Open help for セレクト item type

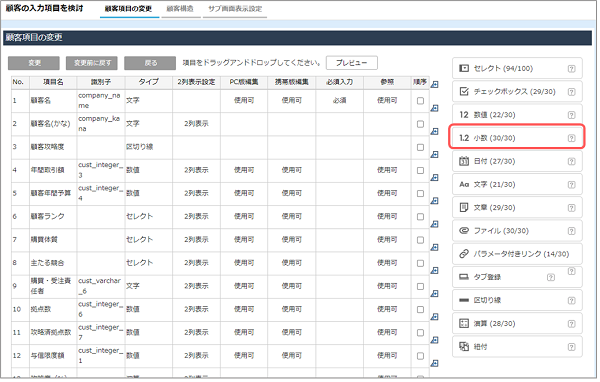coord(571,69)
